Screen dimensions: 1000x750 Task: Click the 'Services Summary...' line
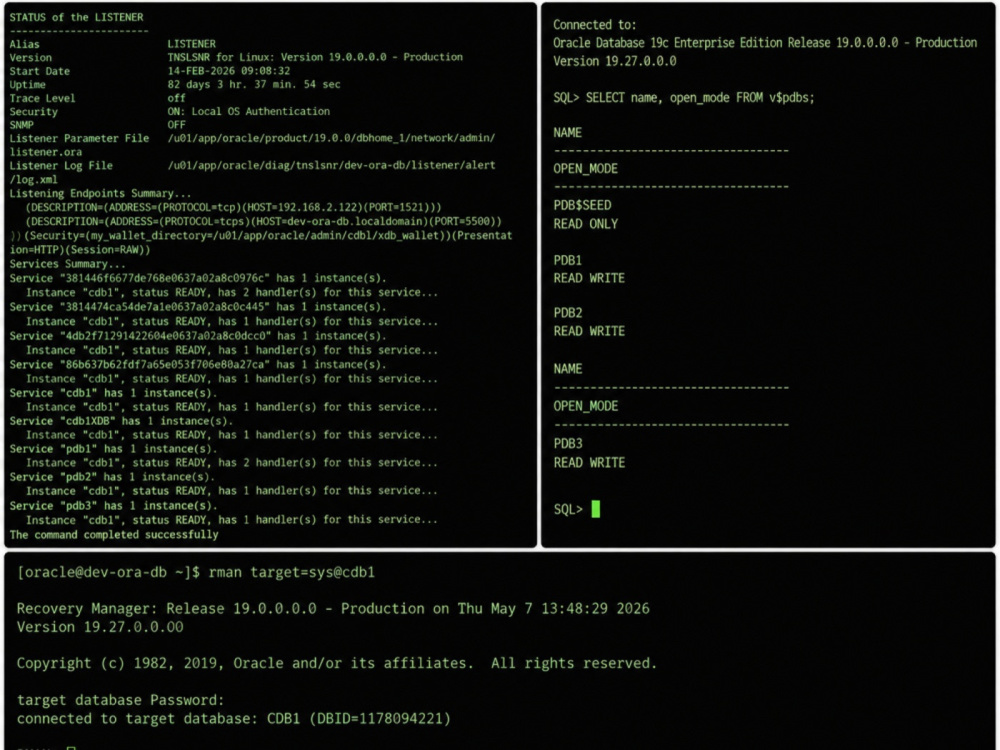tap(67, 264)
